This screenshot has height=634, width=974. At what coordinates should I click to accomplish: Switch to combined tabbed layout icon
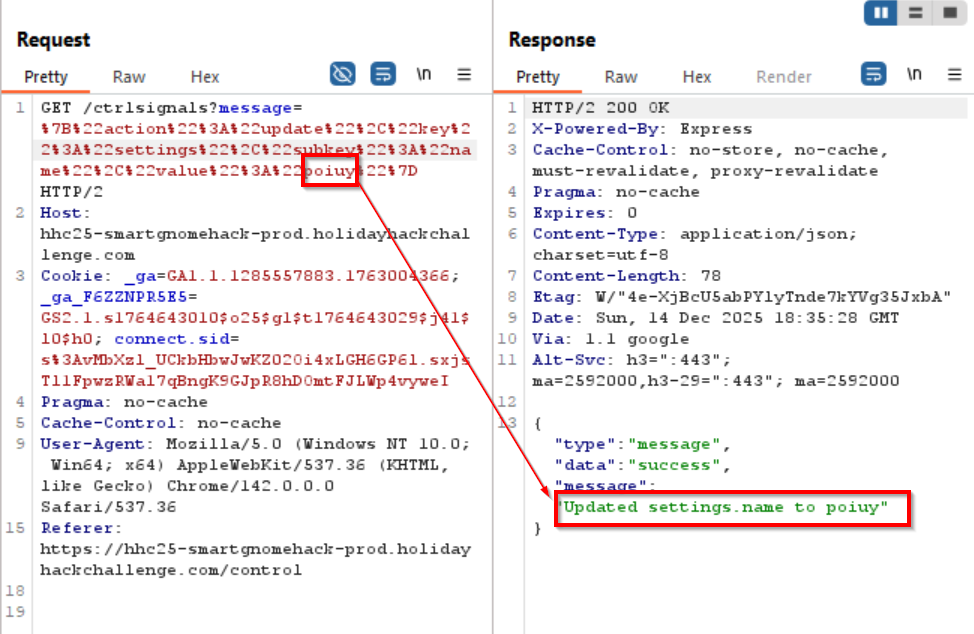[947, 13]
